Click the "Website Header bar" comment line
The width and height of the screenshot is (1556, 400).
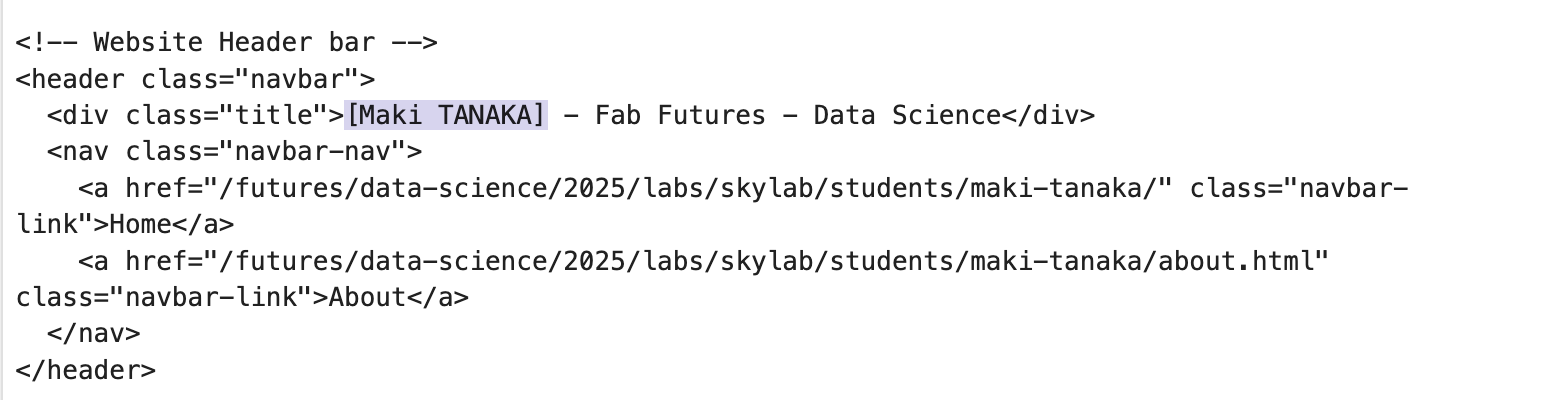[x=226, y=43]
